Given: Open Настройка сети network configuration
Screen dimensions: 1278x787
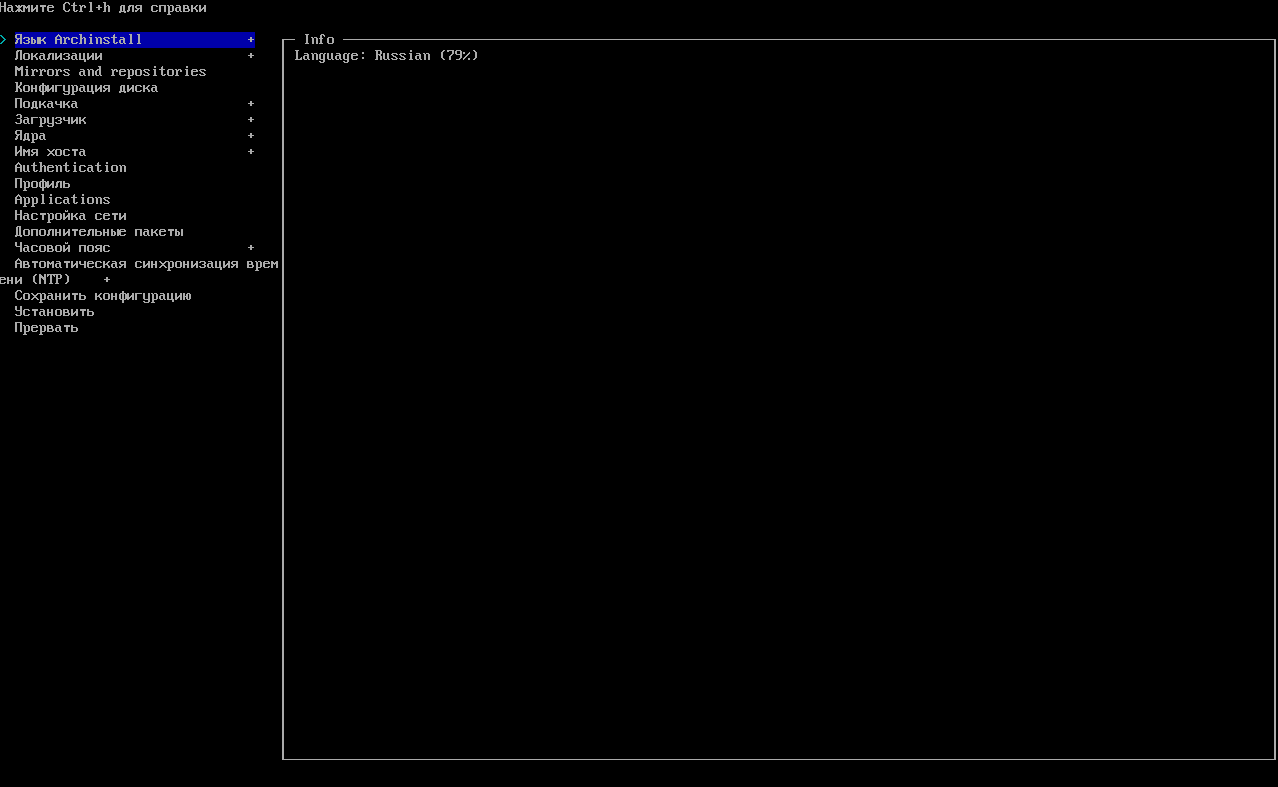Looking at the screenshot, I should click(x=70, y=216).
